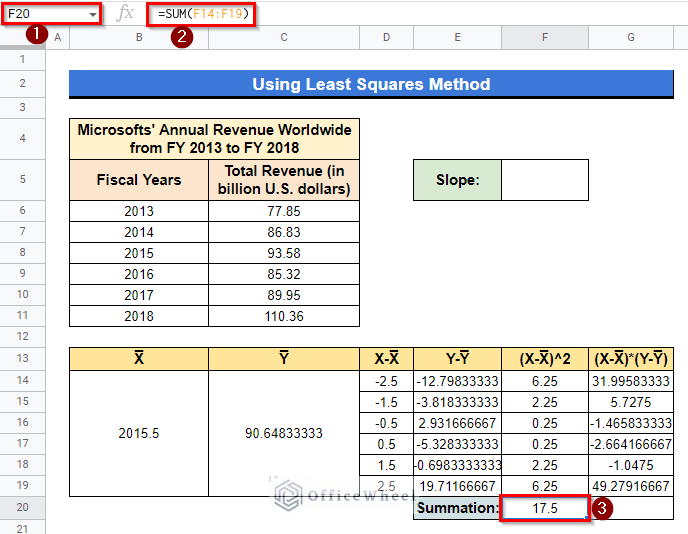This screenshot has height=534, width=688.
Task: Select the X-X̄ cell with 1.5 in row 18
Action: tap(386, 465)
